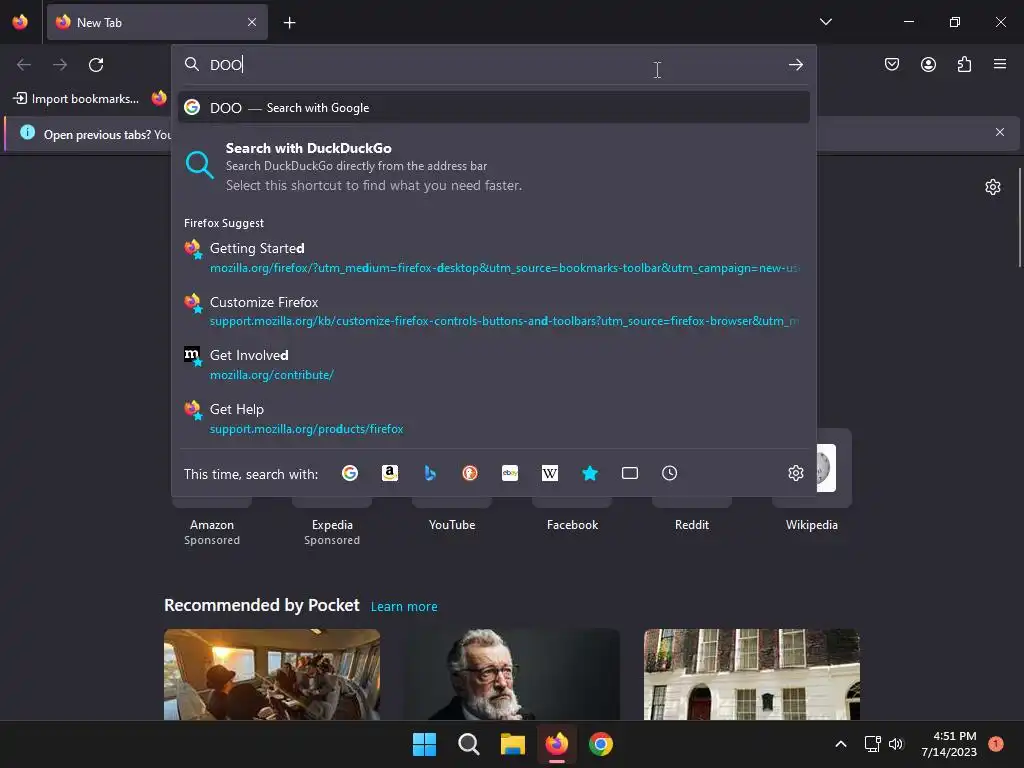The width and height of the screenshot is (1024, 768).
Task: Open a new tab with plus button
Action: (289, 23)
